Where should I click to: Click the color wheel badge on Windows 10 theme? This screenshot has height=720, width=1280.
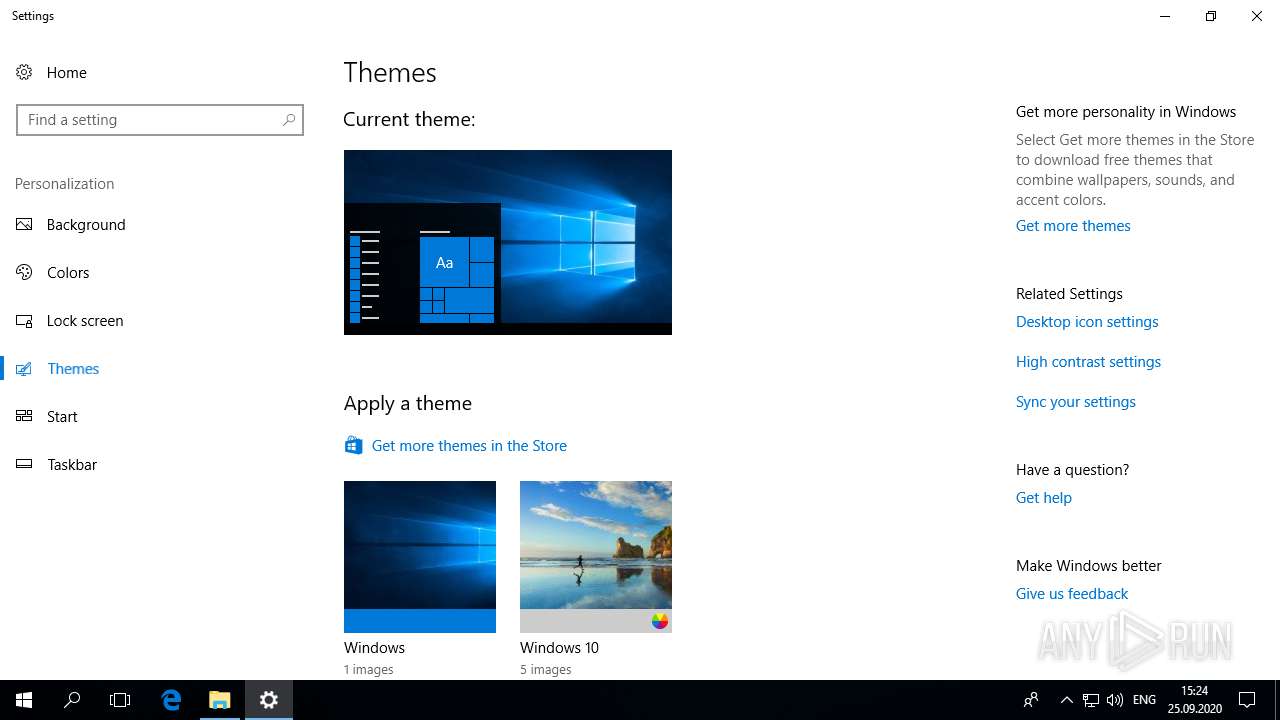pyautogui.click(x=660, y=621)
